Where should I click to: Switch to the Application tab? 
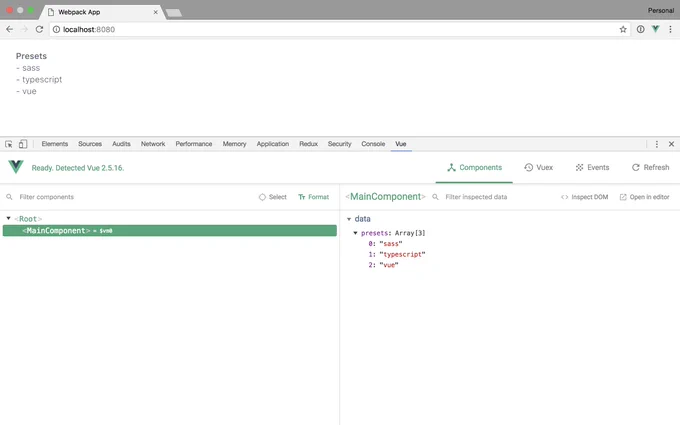(272, 144)
